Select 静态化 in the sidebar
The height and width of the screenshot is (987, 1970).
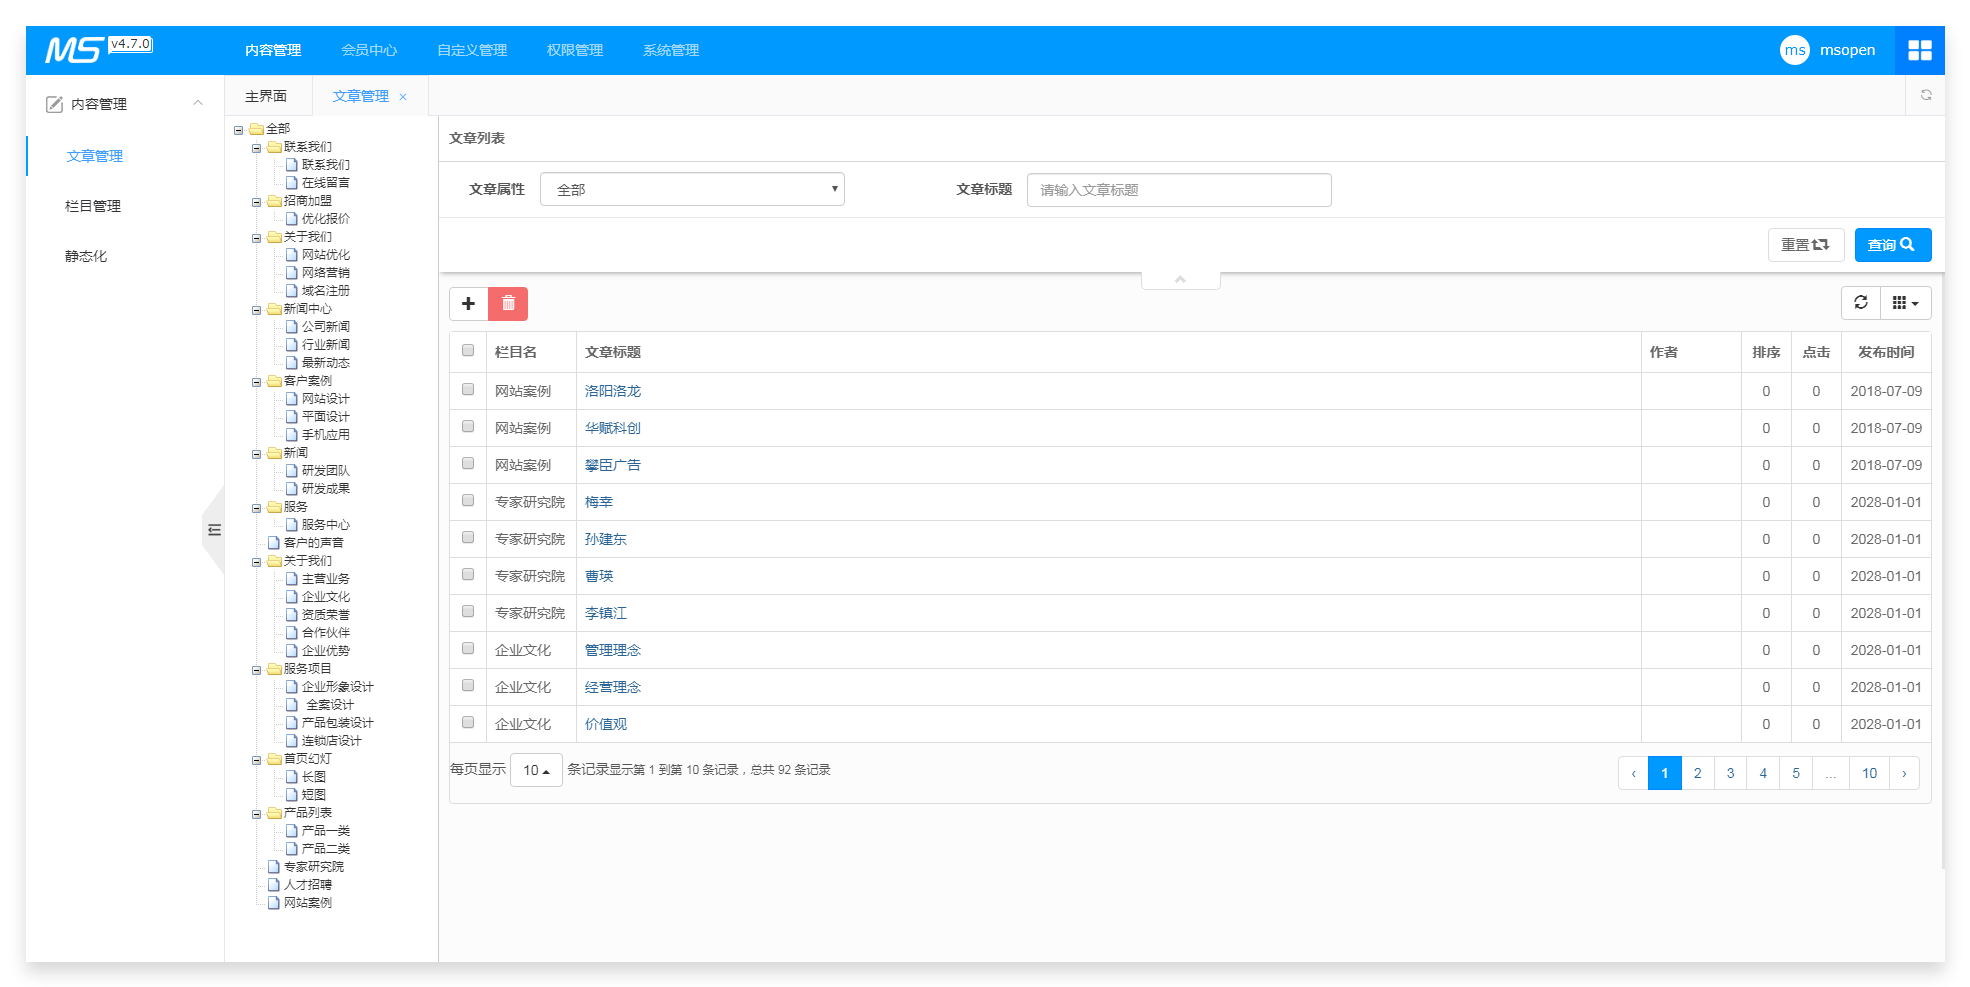86,256
